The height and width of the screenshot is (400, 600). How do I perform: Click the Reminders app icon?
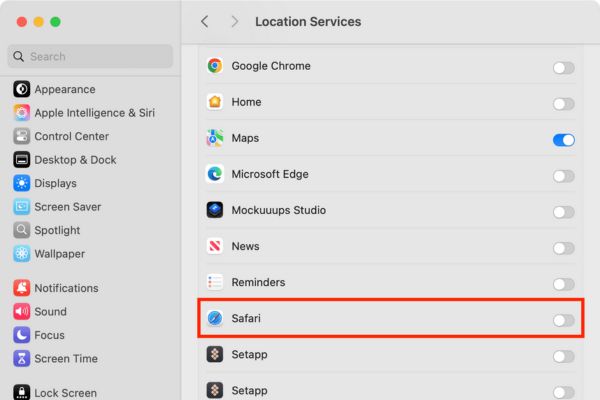[215, 282]
